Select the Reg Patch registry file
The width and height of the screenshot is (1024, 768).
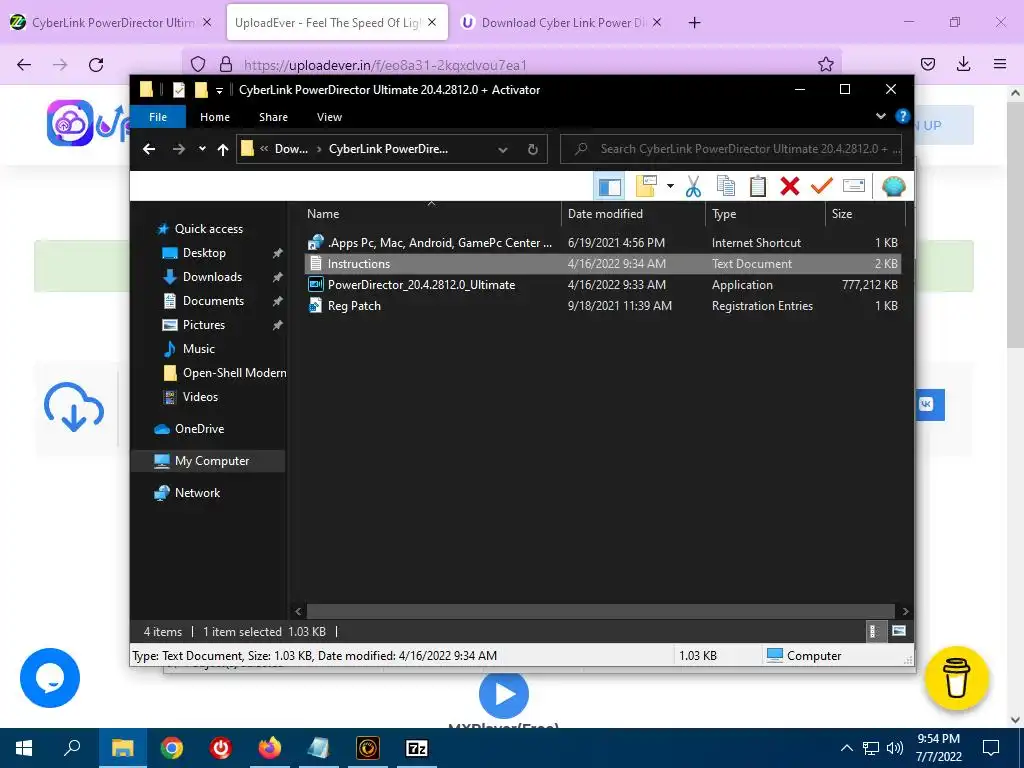click(602, 306)
